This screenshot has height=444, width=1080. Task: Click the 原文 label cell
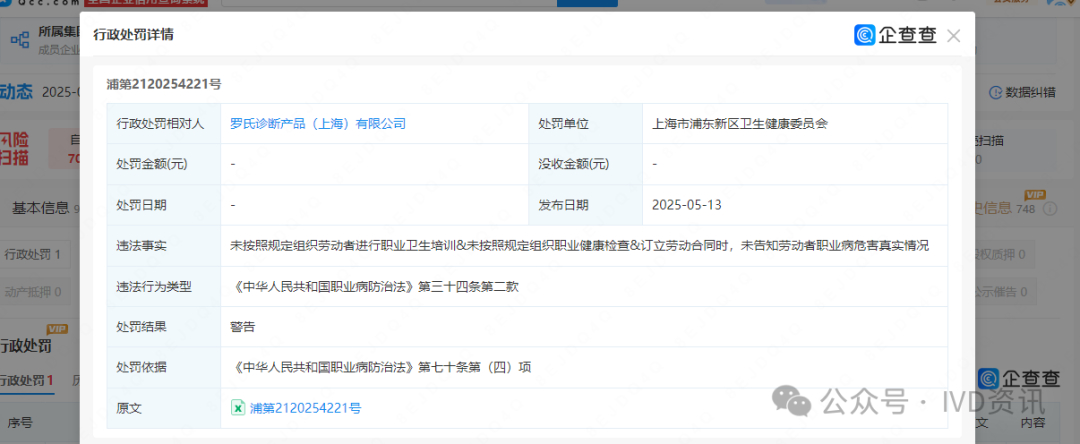tap(164, 408)
